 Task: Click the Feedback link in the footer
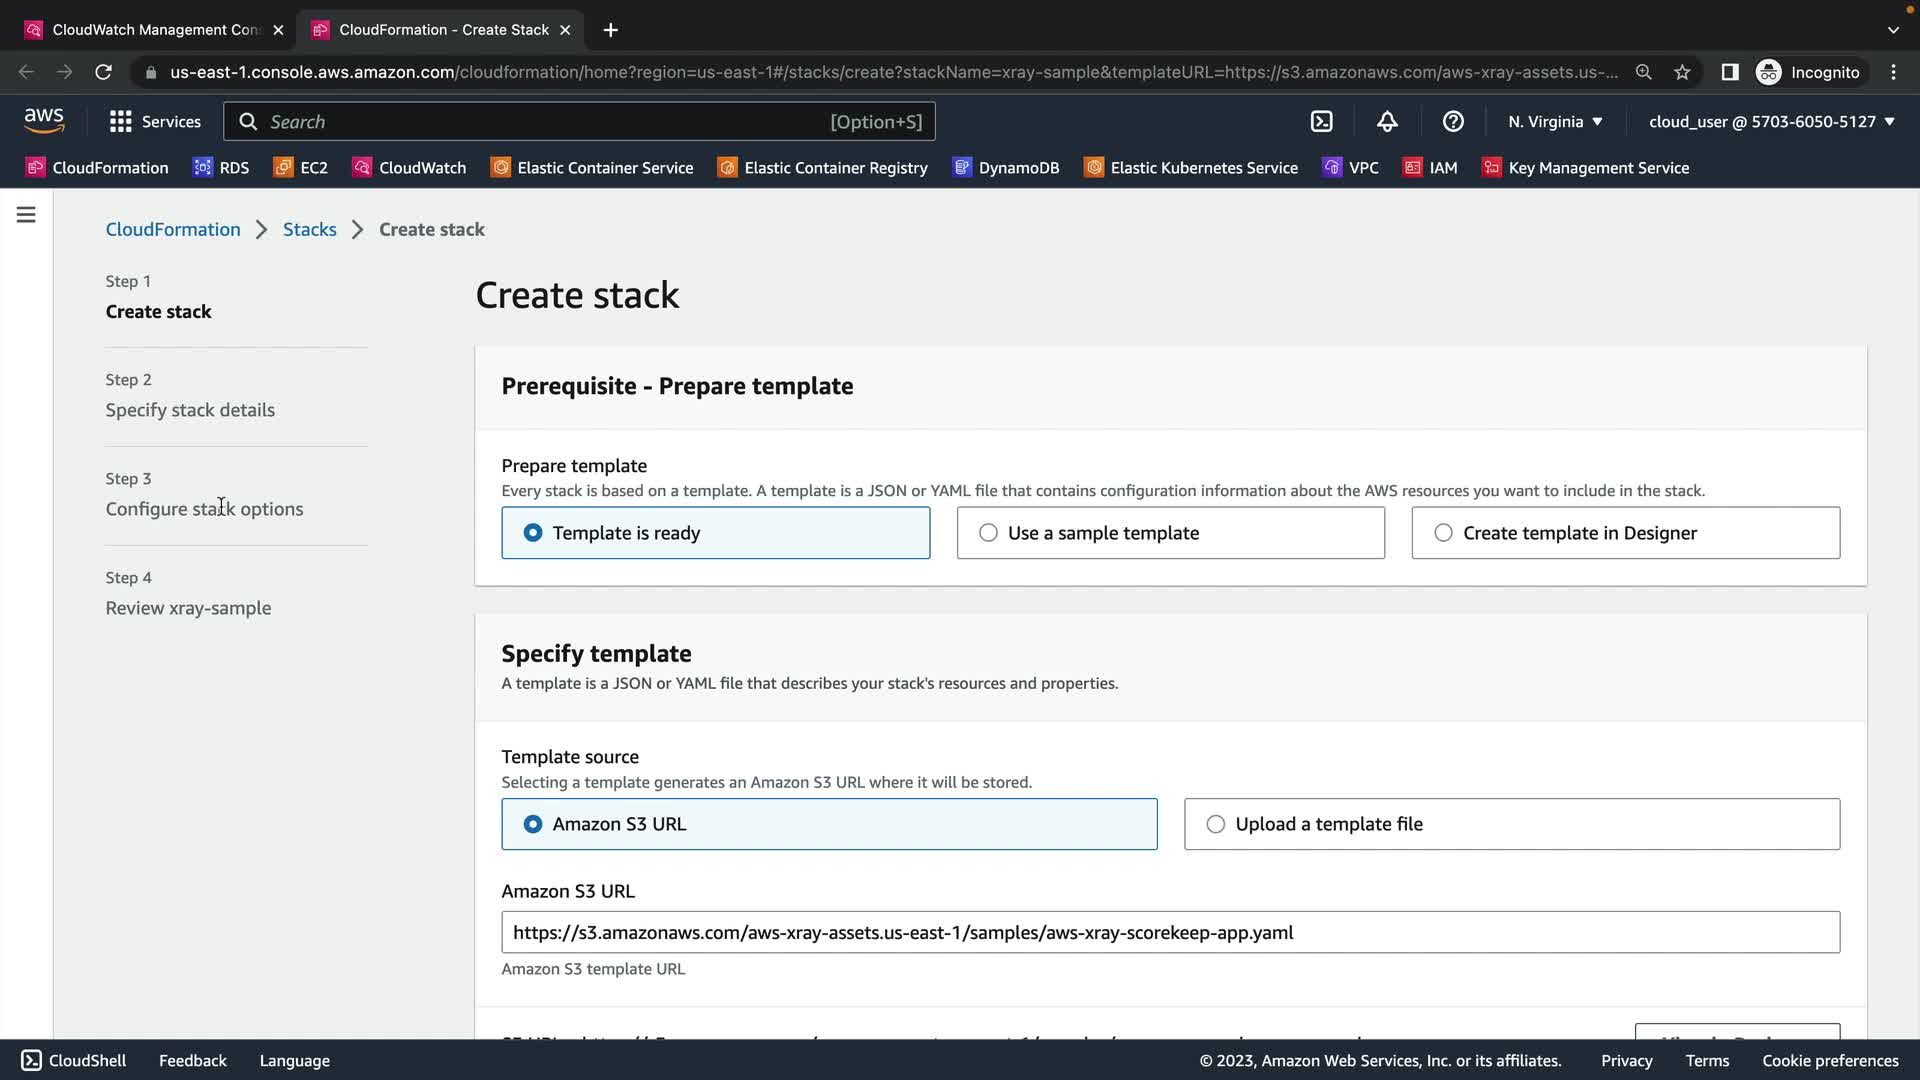[192, 1060]
